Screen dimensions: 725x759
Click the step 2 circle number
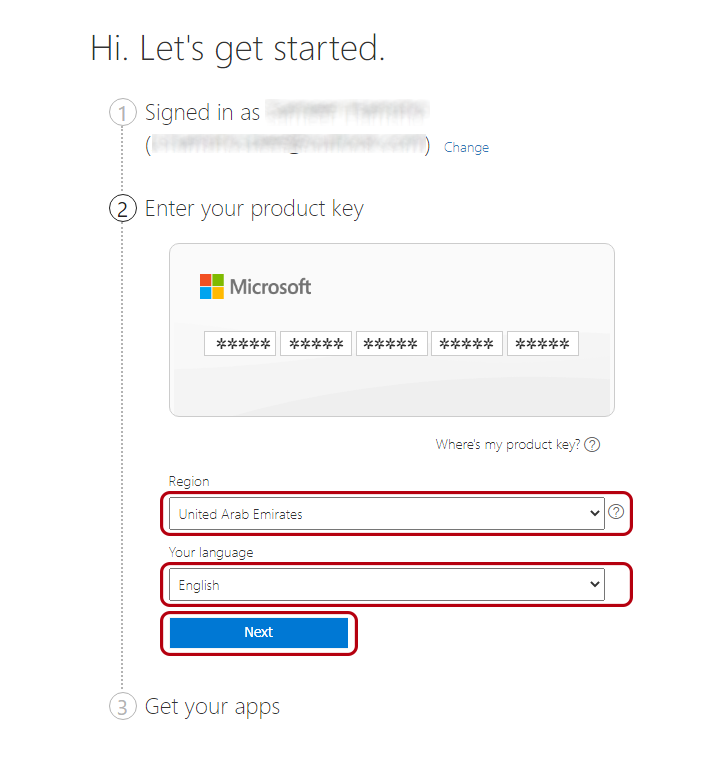122,209
